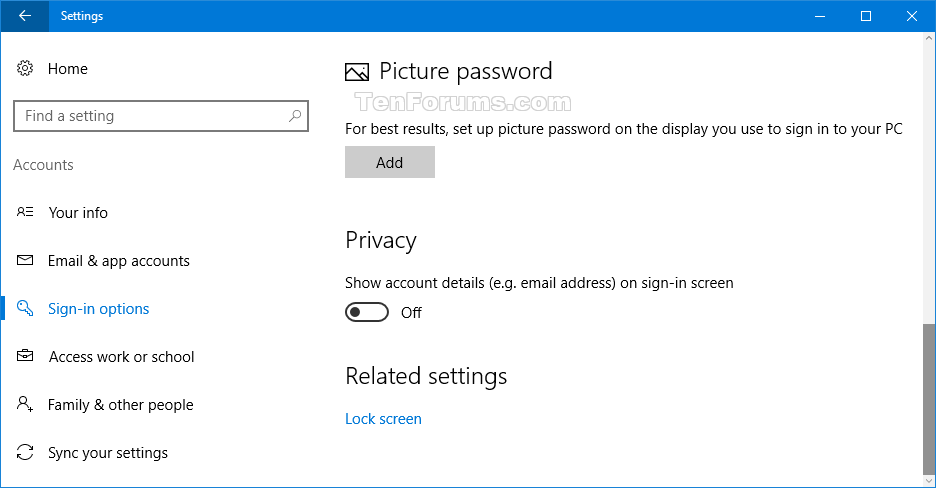Click the Picture password image icon
This screenshot has height=488, width=936.
pos(357,72)
